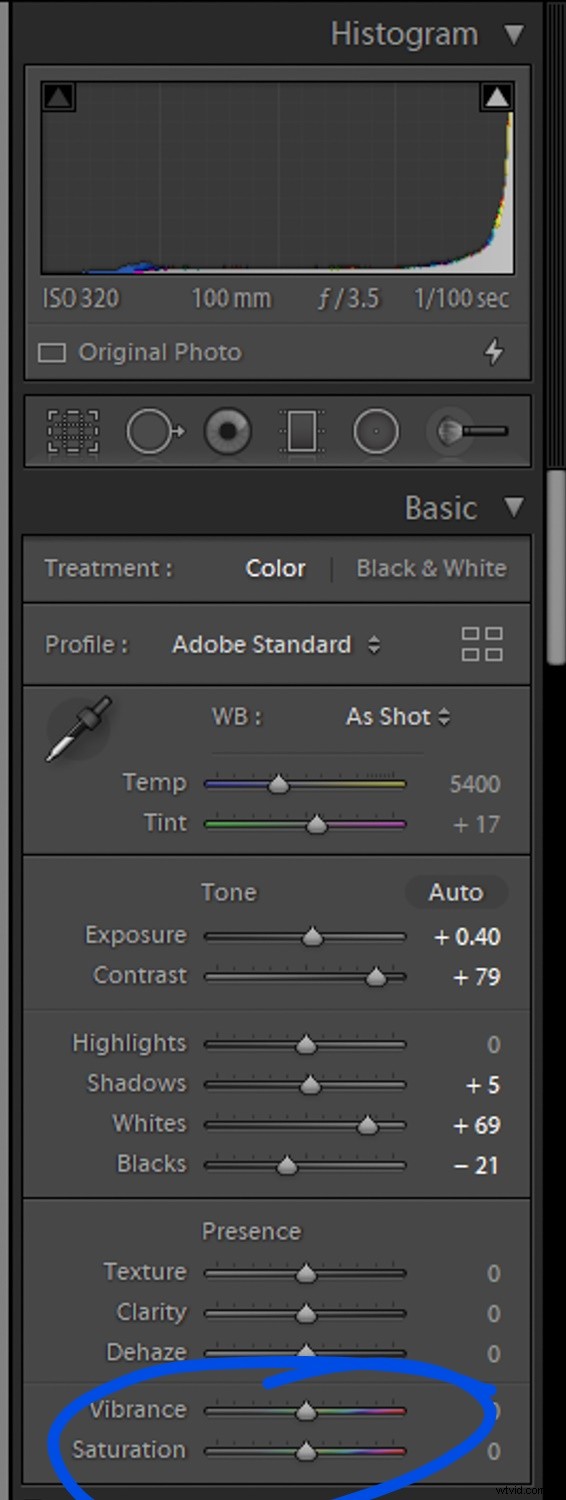Select the Spot Removal tool
Viewport: 566px width, 1500px height.
pyautogui.click(x=154, y=432)
